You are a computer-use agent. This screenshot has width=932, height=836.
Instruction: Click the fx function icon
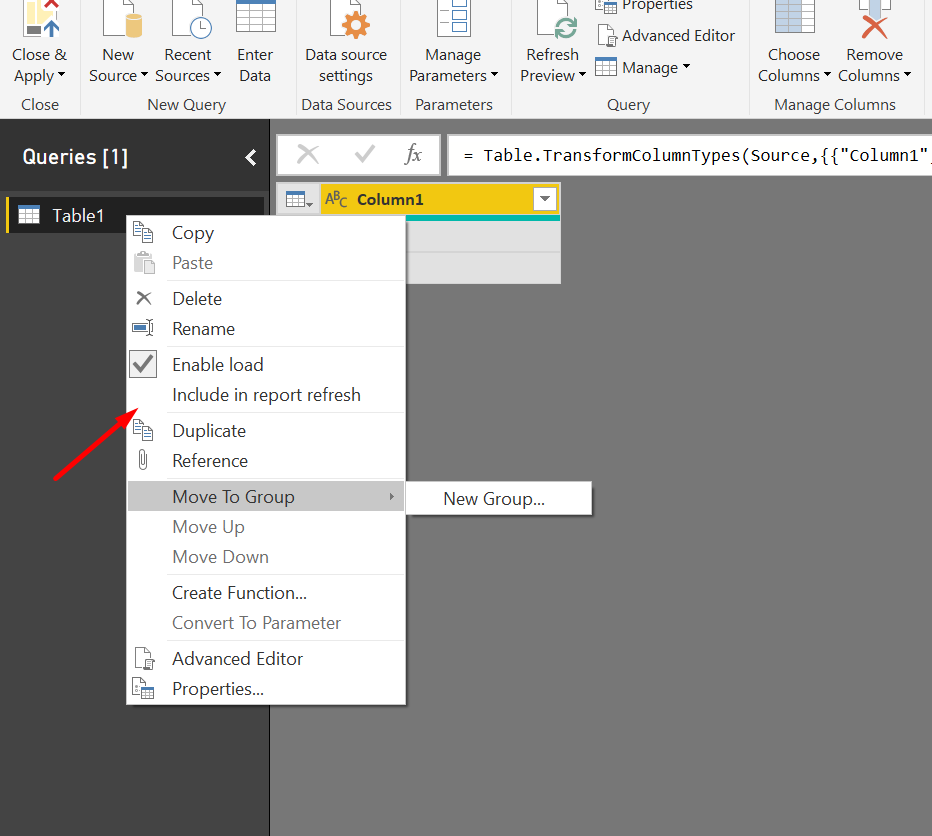pos(413,155)
